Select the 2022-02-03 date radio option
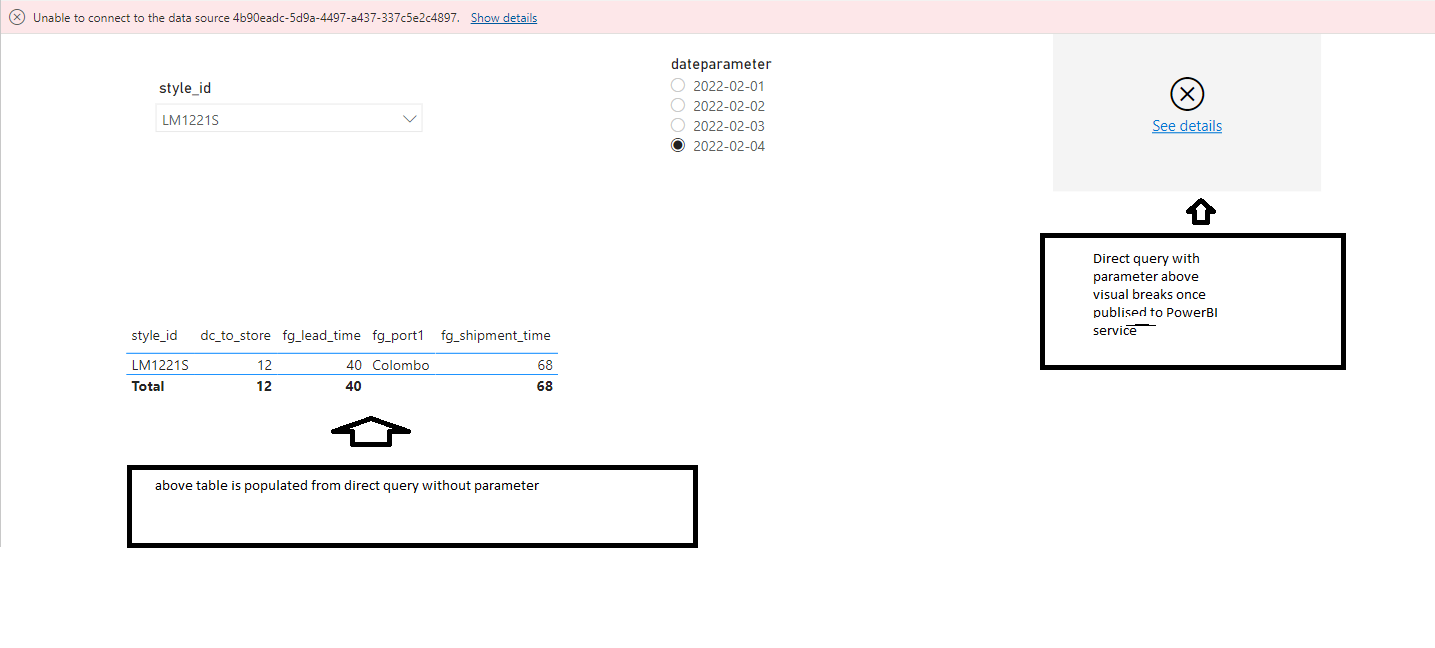Screen dimensions: 1435x648 [x=678, y=125]
